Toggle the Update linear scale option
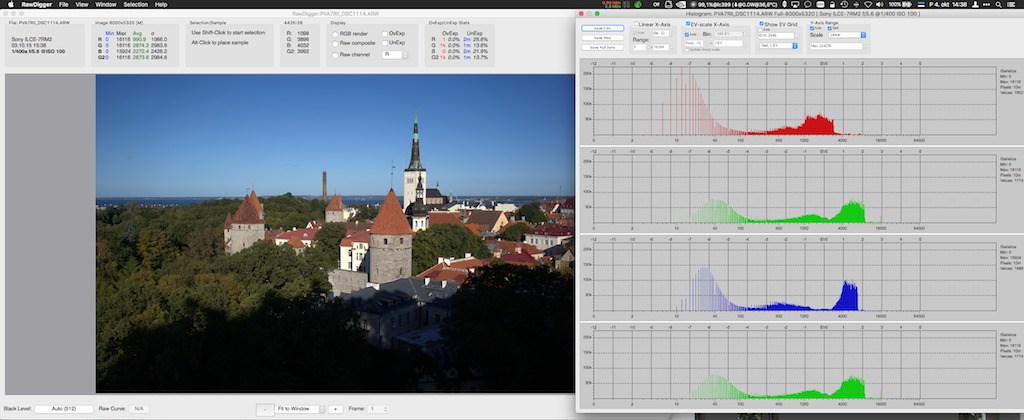Screen dimensions: 1024x420 (686, 50)
